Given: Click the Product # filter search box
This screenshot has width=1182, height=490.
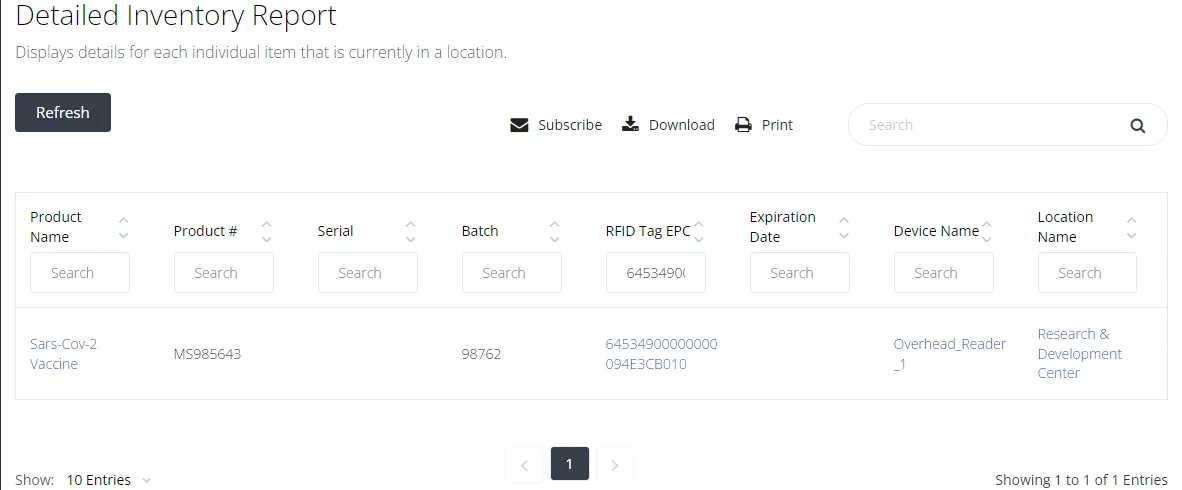Looking at the screenshot, I should pos(224,273).
